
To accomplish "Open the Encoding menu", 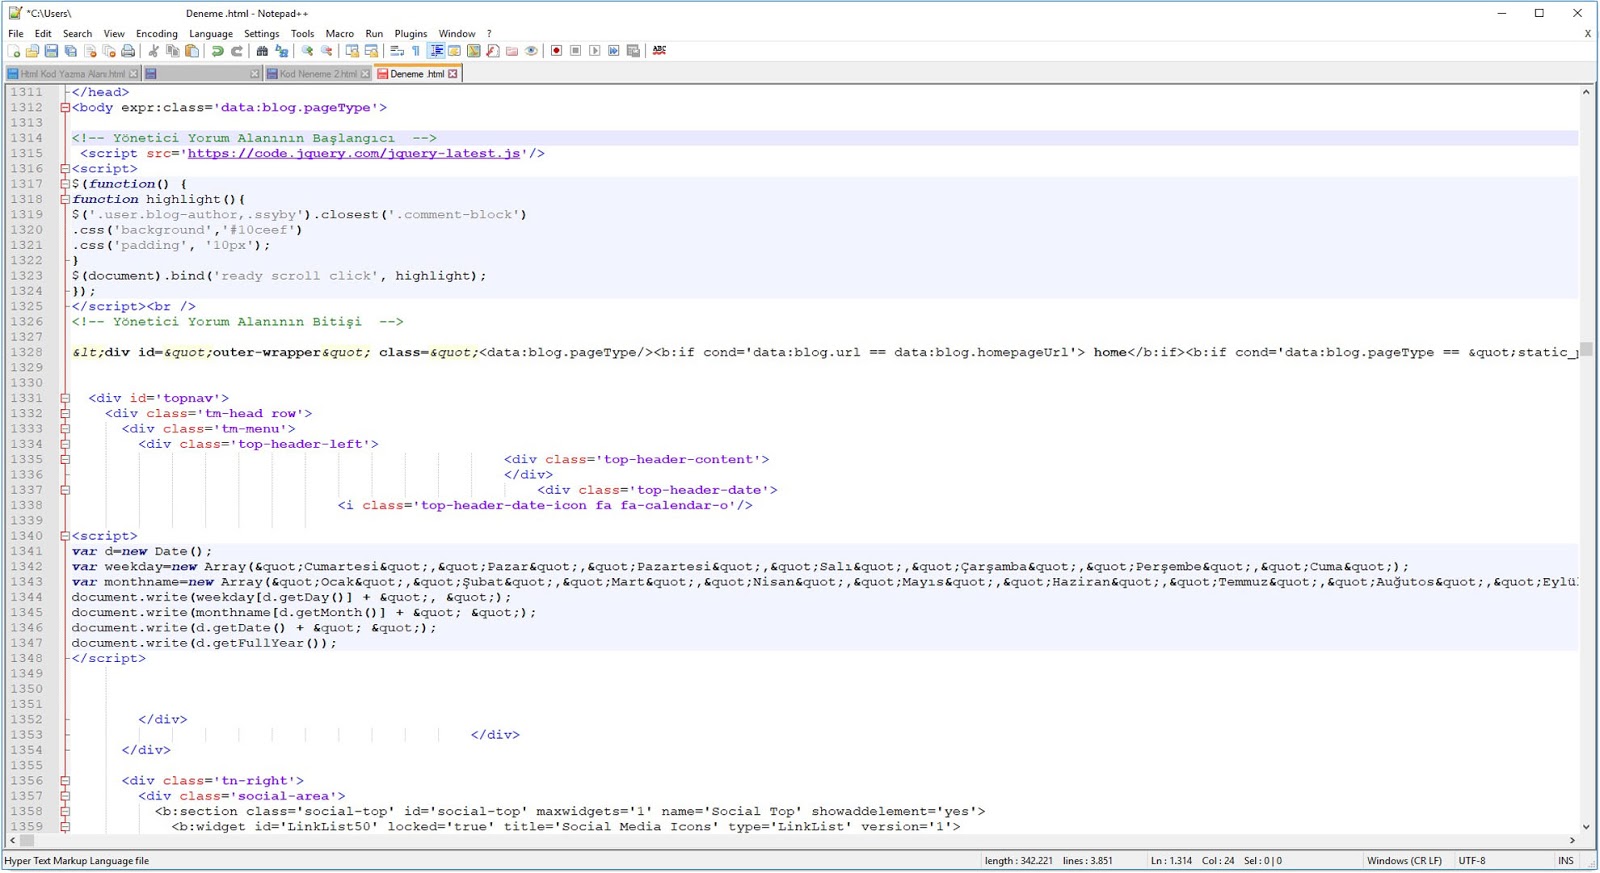I will pos(157,33).
